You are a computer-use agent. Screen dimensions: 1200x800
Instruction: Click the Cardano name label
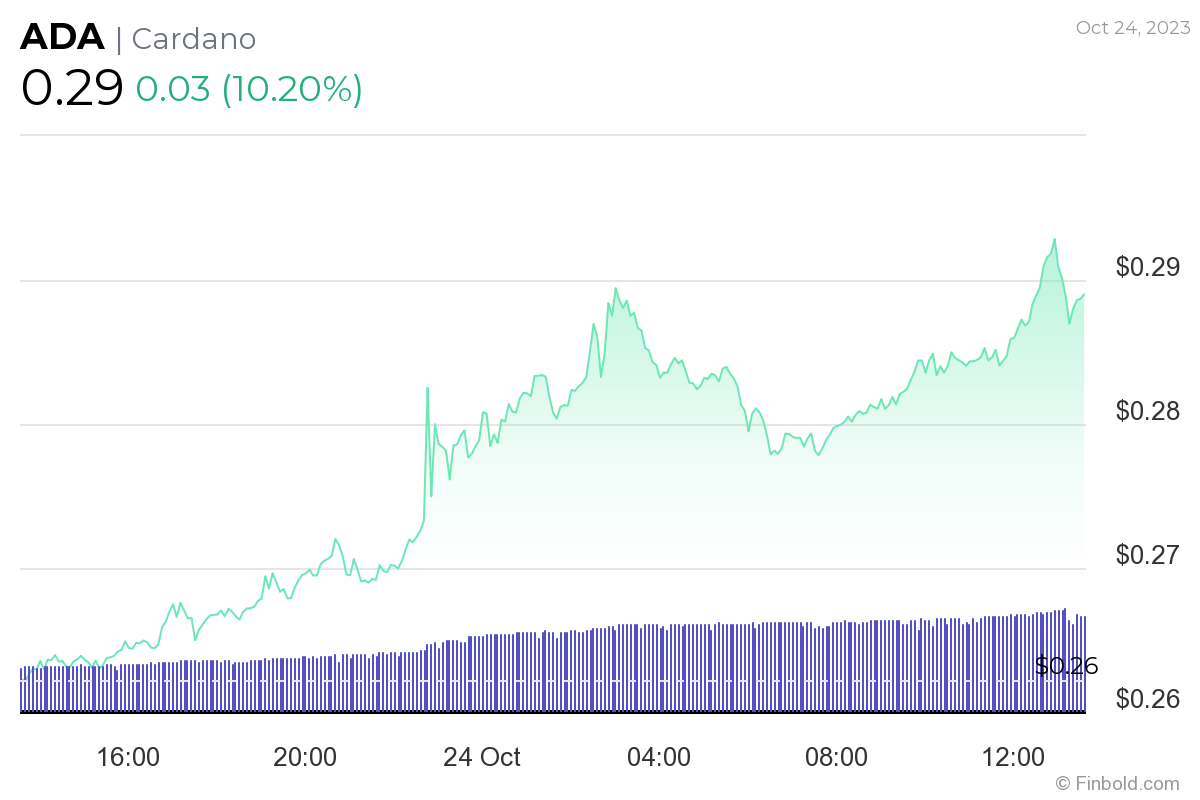click(194, 39)
